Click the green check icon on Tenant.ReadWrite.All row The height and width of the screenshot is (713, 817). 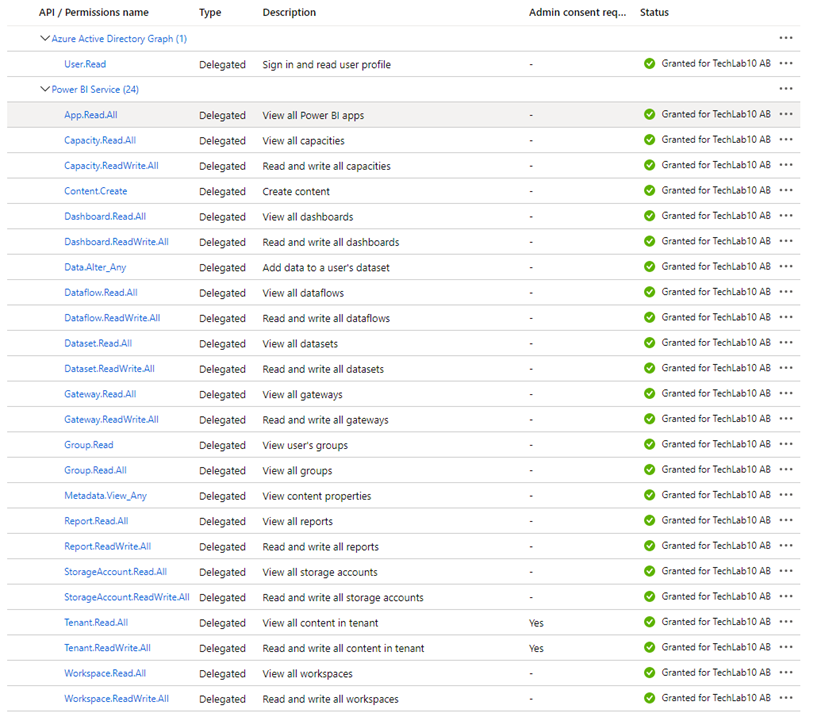coord(651,647)
